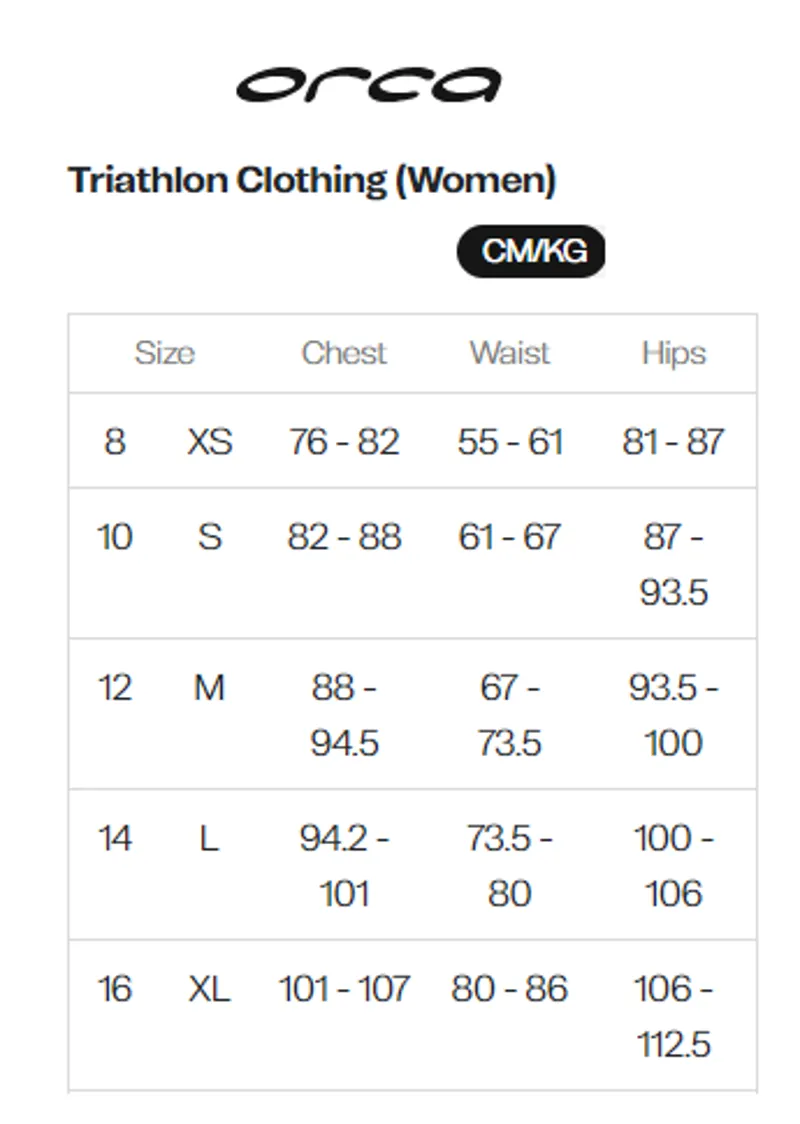This screenshot has width=800, height=1124.
Task: Click the XS size label
Action: (x=210, y=442)
